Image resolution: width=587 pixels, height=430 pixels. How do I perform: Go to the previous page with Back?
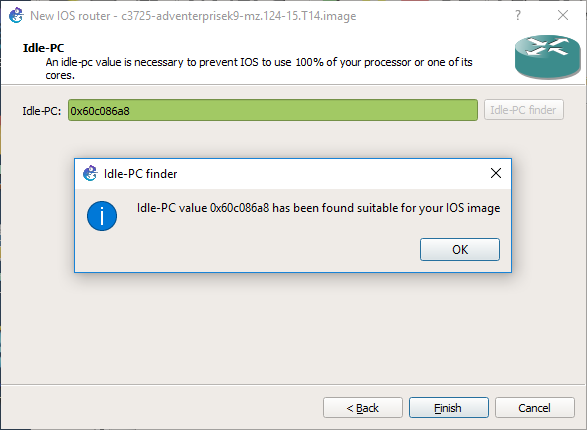tap(363, 408)
